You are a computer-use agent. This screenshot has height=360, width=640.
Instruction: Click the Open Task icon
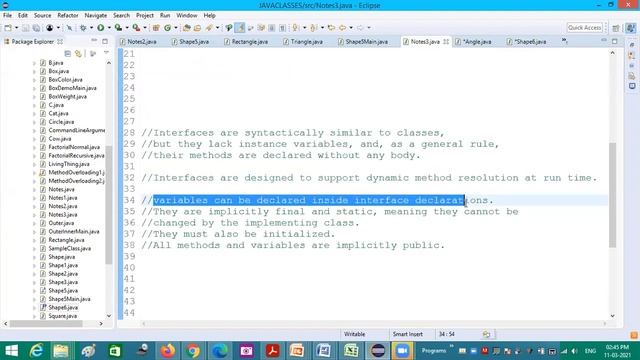tap(197, 28)
